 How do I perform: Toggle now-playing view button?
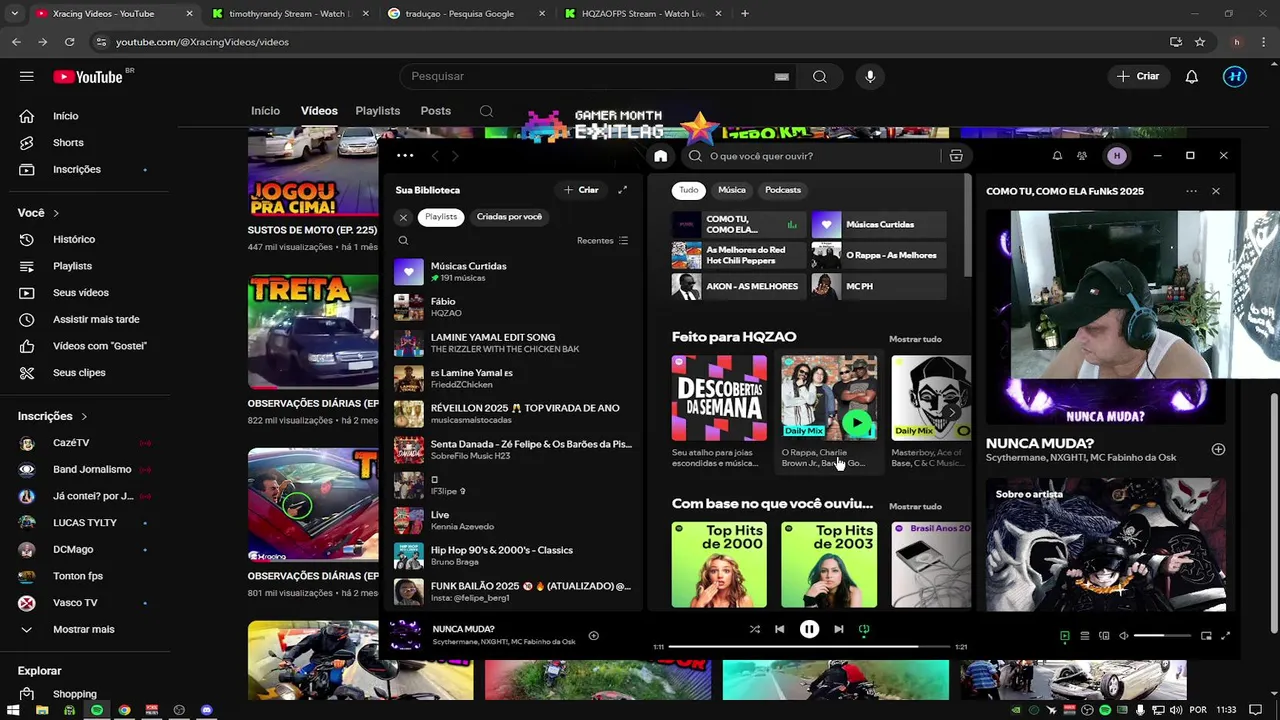pos(1065,636)
